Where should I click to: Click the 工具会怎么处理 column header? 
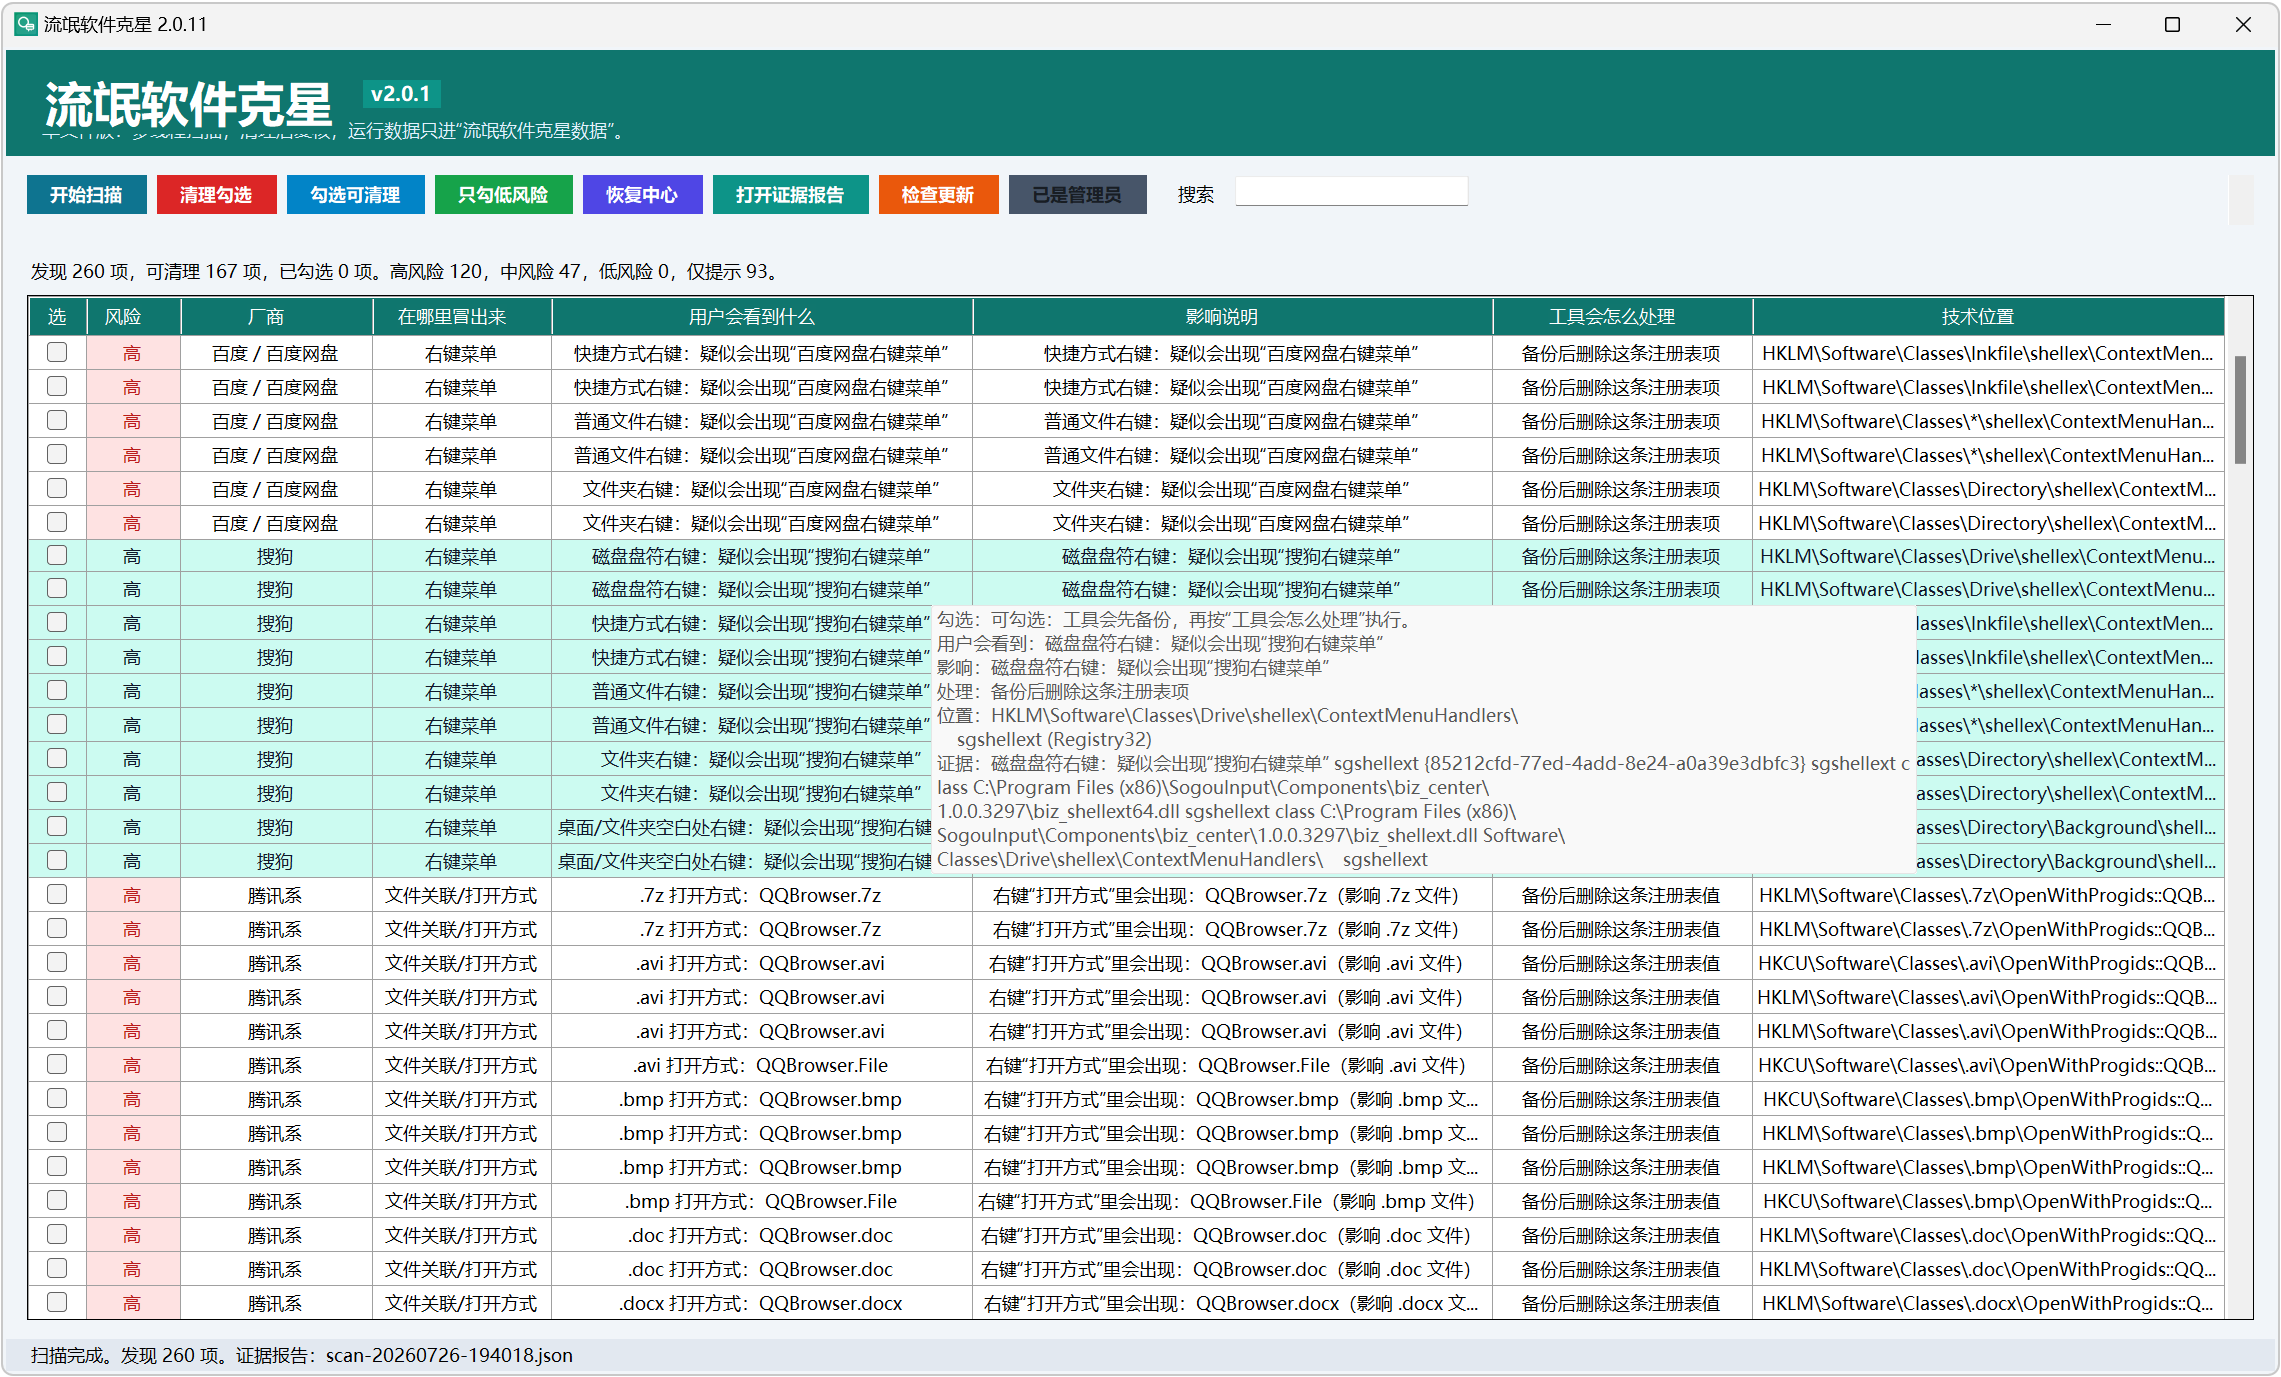click(1622, 317)
